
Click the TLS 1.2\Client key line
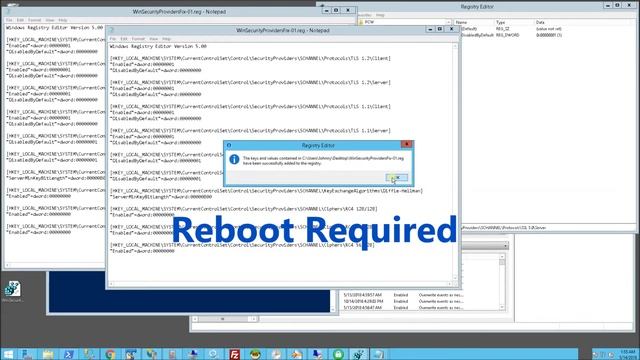[x=250, y=58]
